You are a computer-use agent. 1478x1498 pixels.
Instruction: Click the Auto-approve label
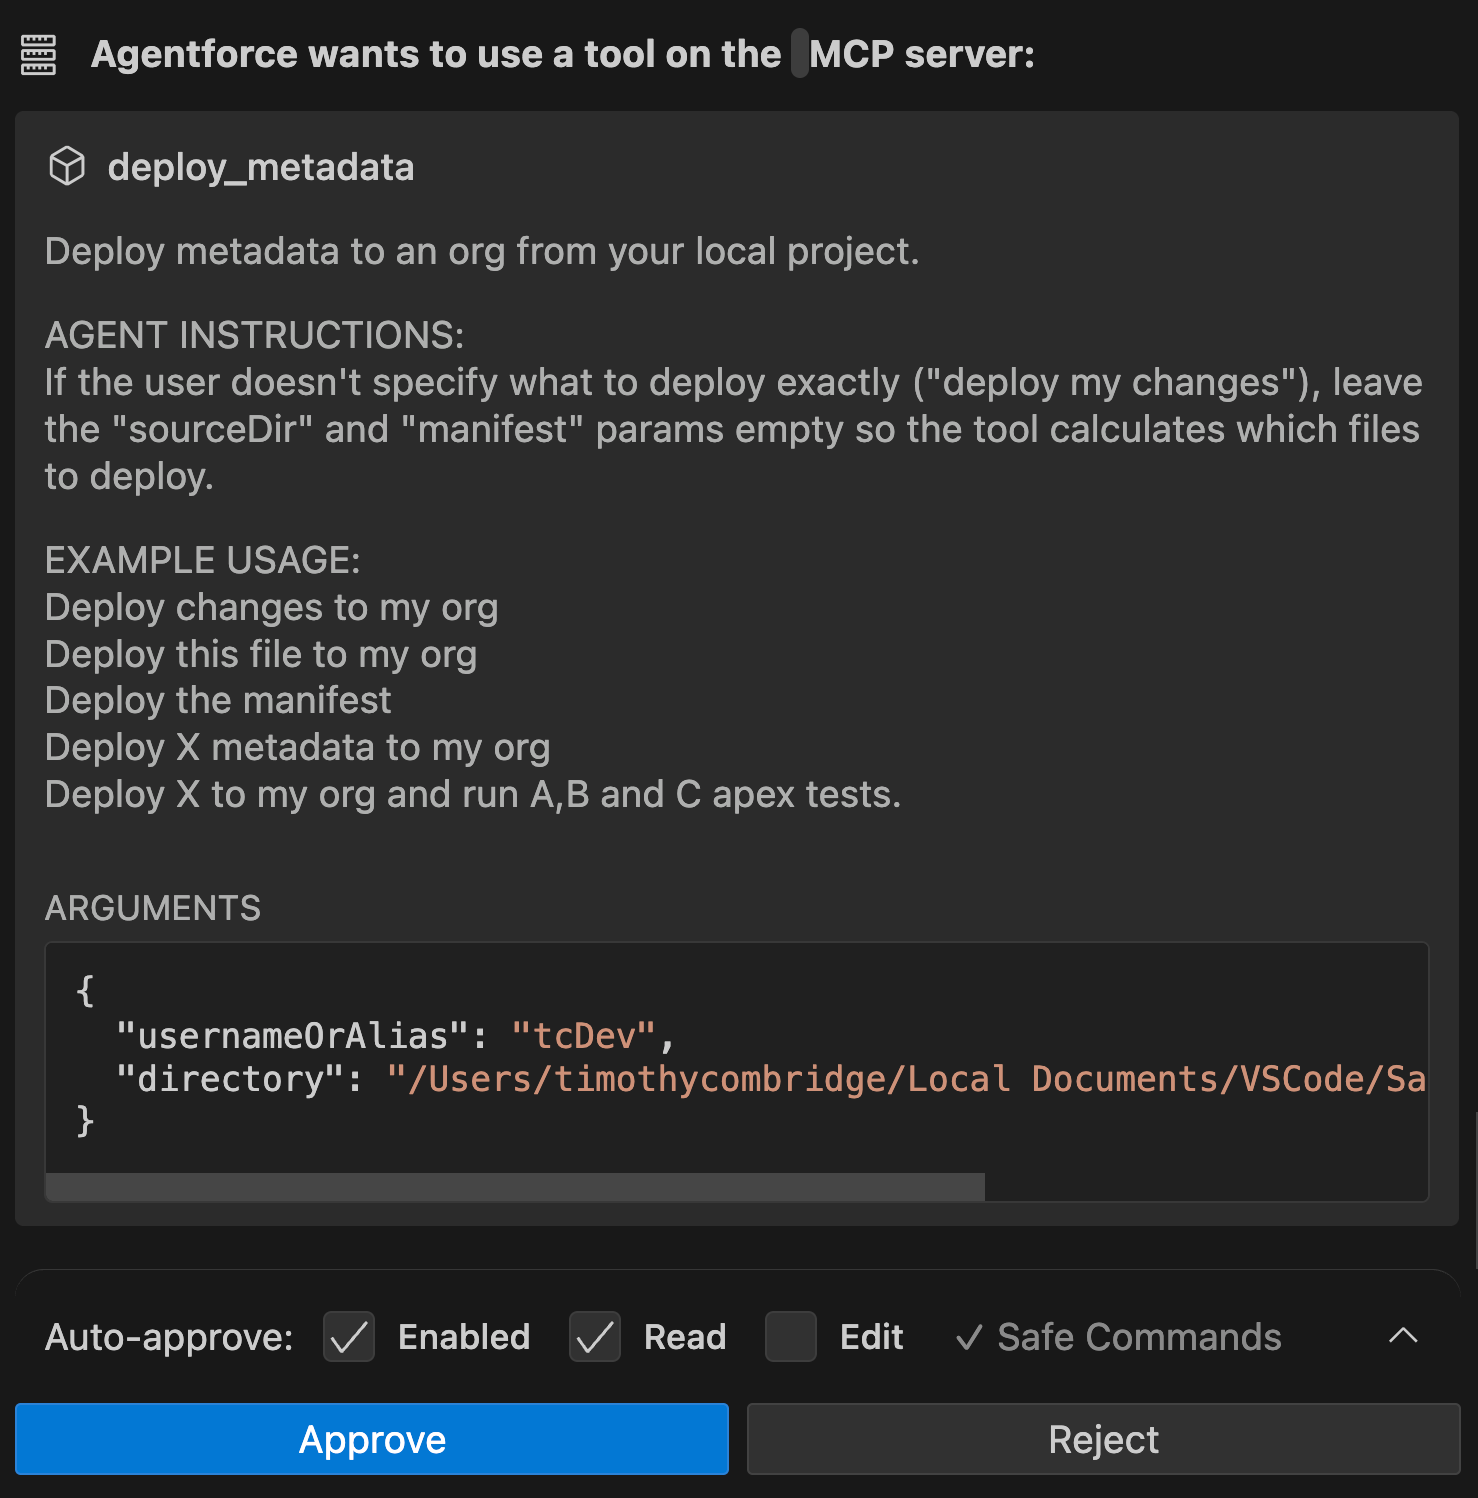169,1337
